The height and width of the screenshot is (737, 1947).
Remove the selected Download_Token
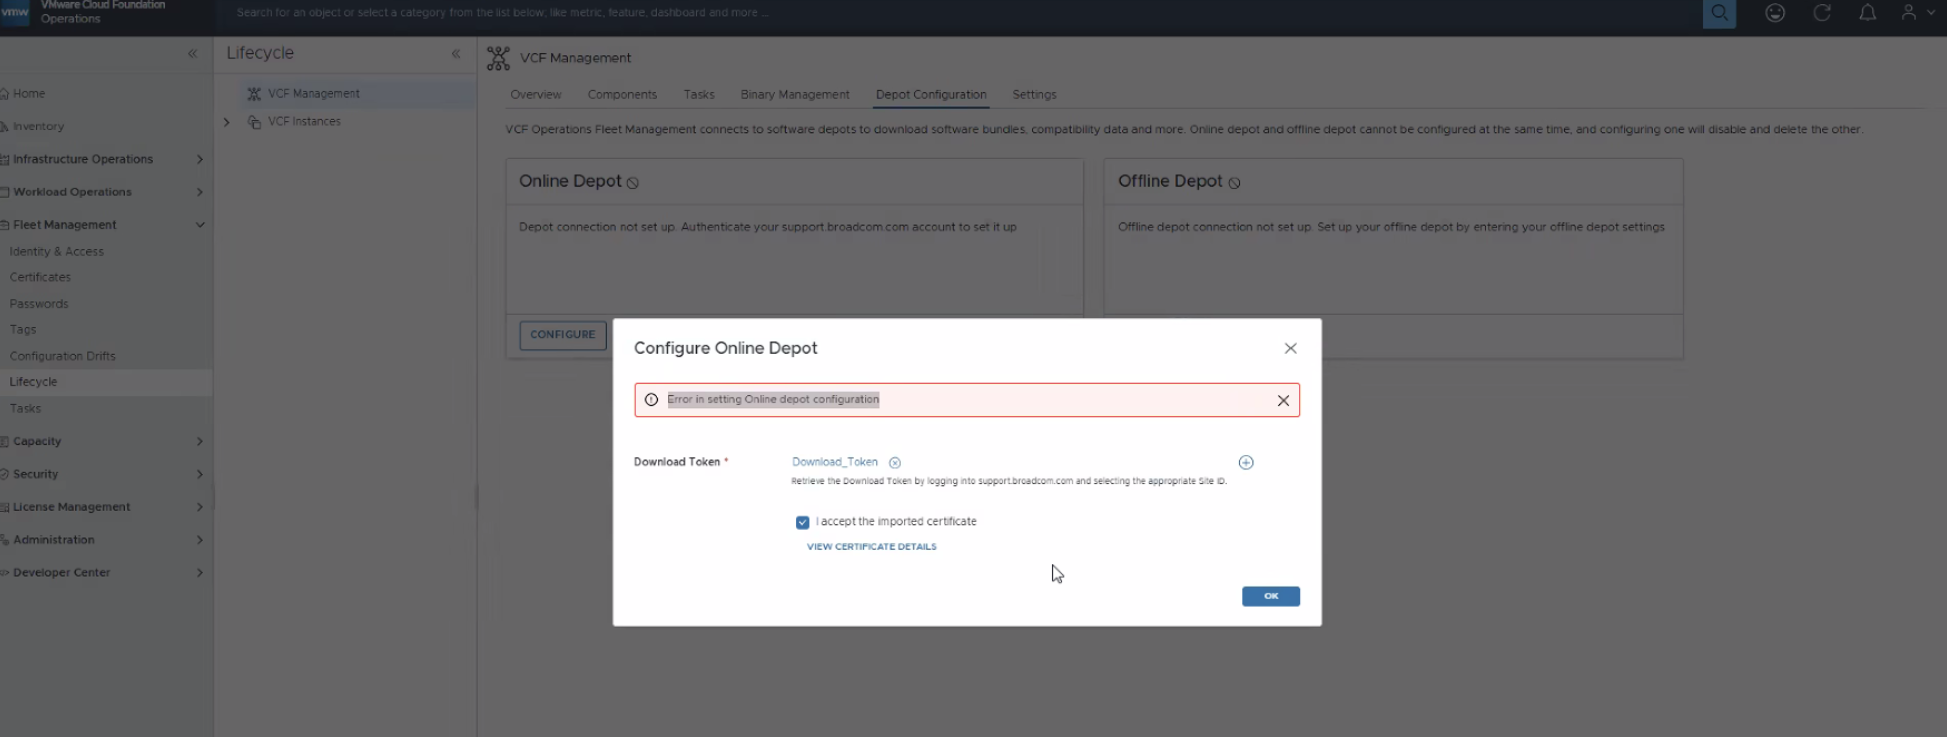coord(895,463)
